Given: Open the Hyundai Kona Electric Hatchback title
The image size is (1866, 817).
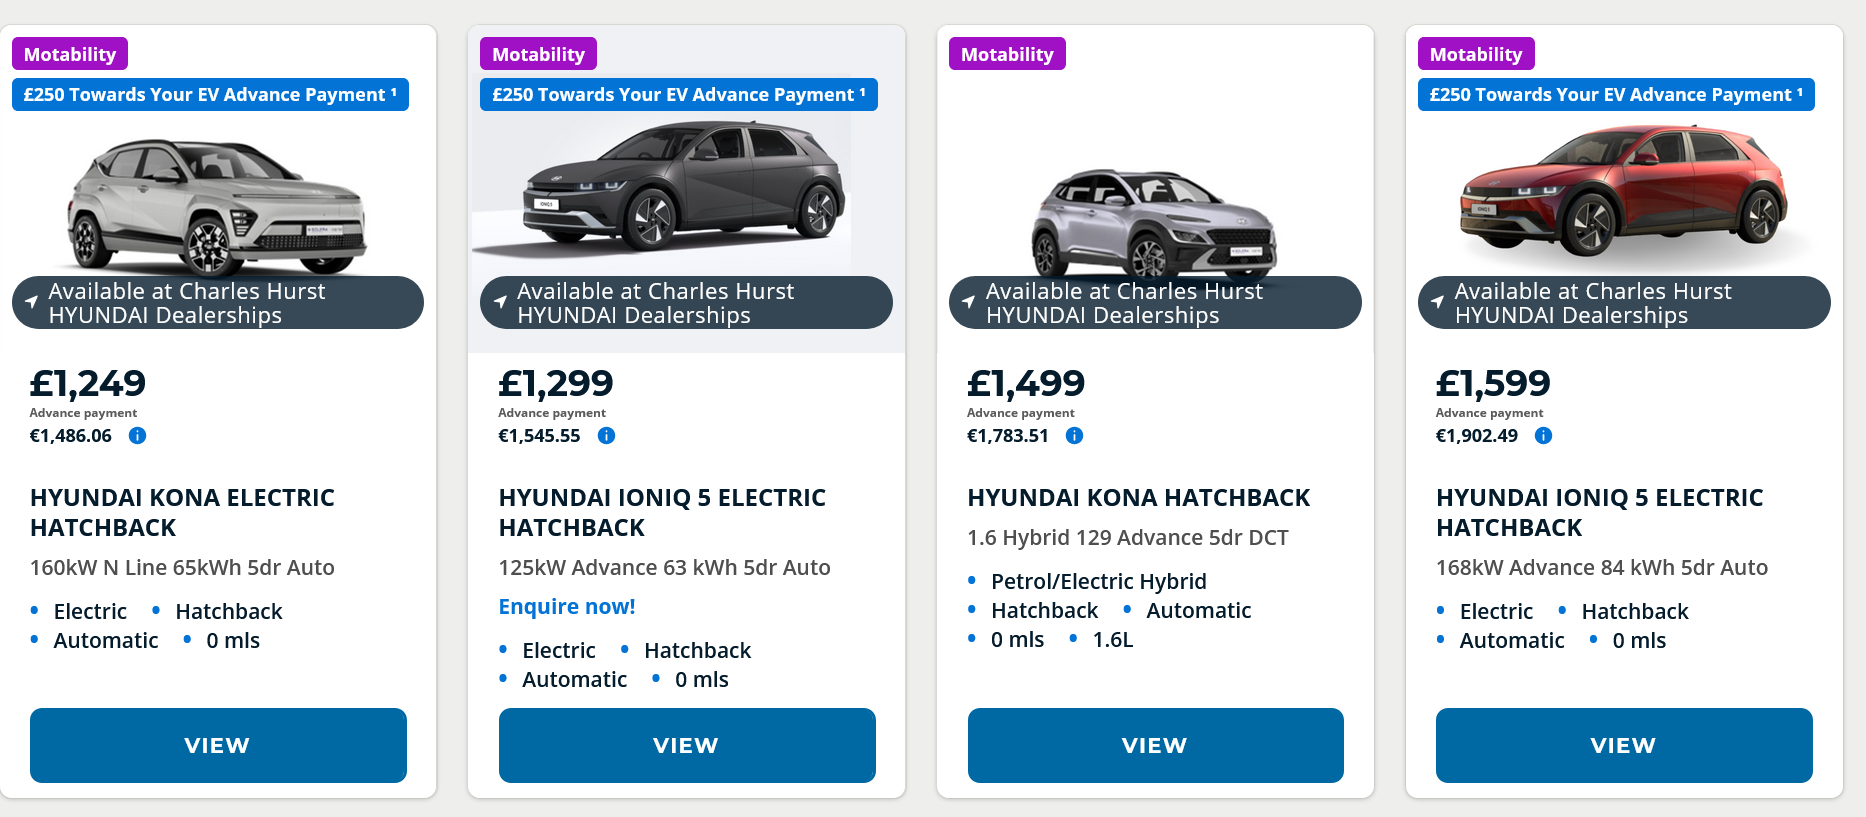Looking at the screenshot, I should pos(182,512).
